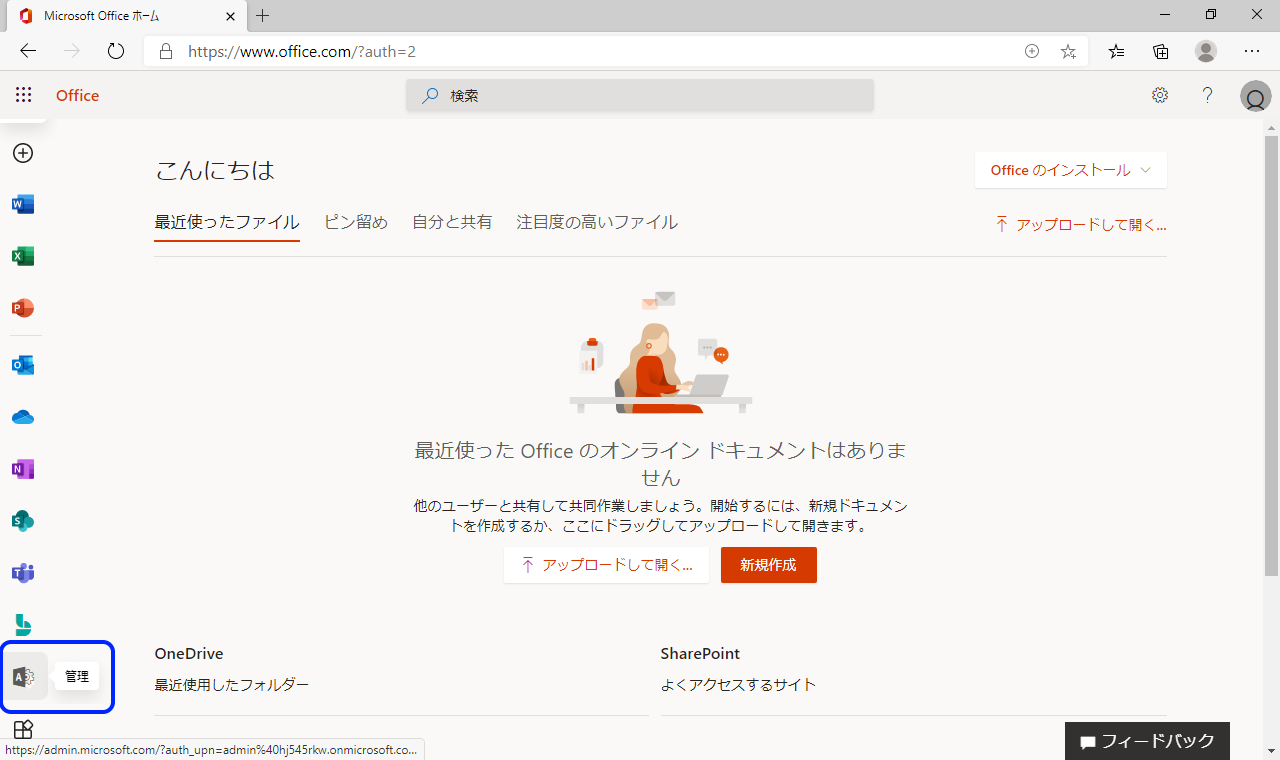Open SharePoint icon in sidebar
This screenshot has width=1280, height=760.
click(x=23, y=521)
